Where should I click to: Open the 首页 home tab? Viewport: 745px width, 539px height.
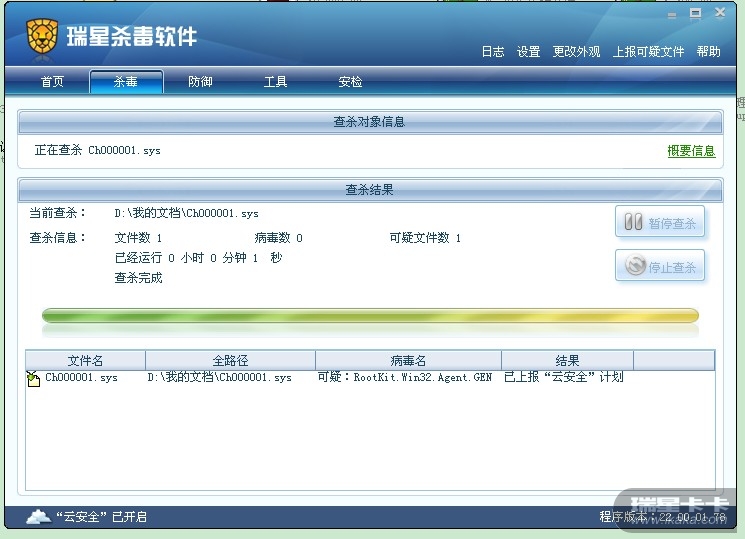[52, 82]
